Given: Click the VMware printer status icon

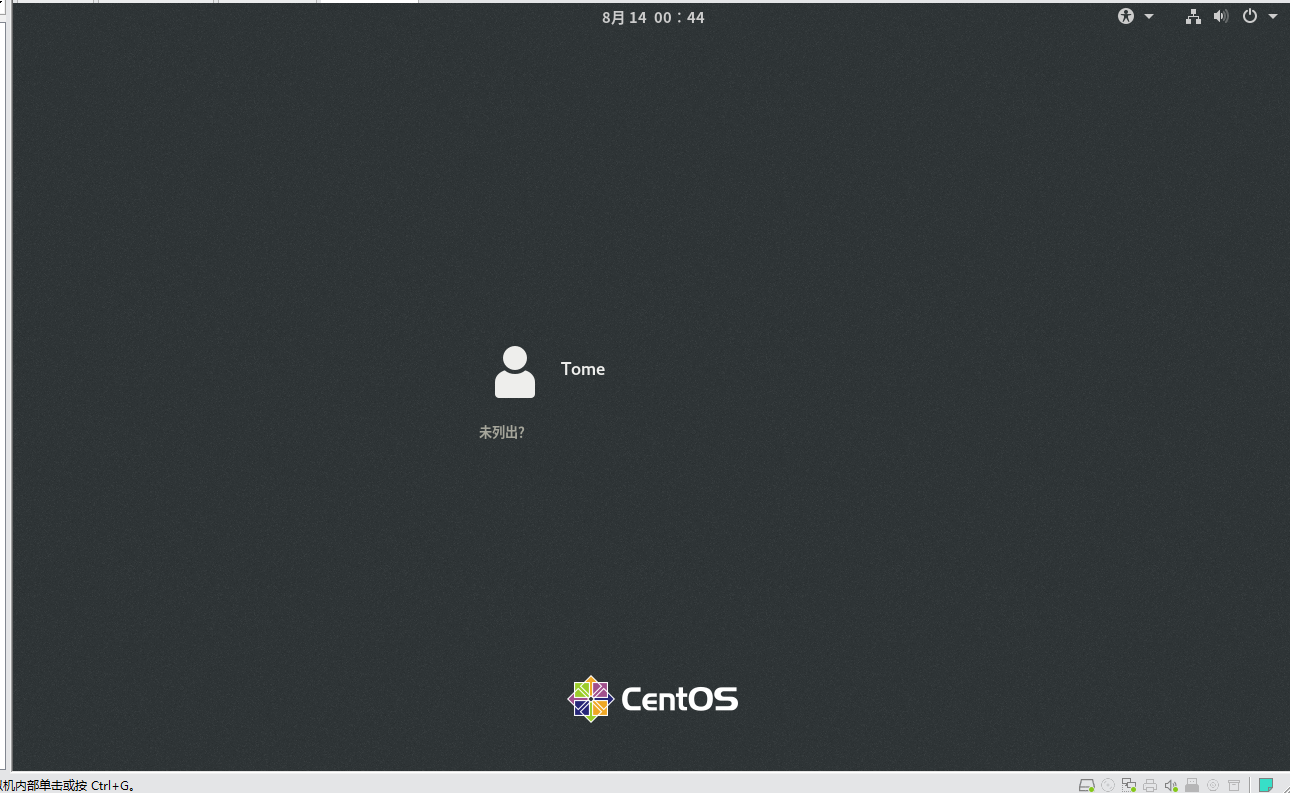Looking at the screenshot, I should 1150,785.
